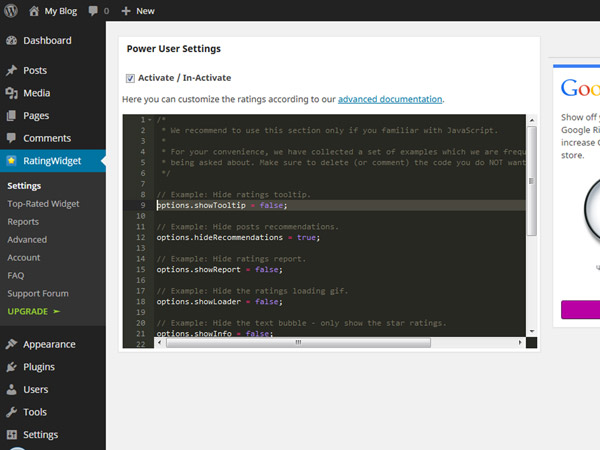This screenshot has height=450, width=600.
Task: Click the green arrow next to UPGRADE
Action: pos(57,311)
